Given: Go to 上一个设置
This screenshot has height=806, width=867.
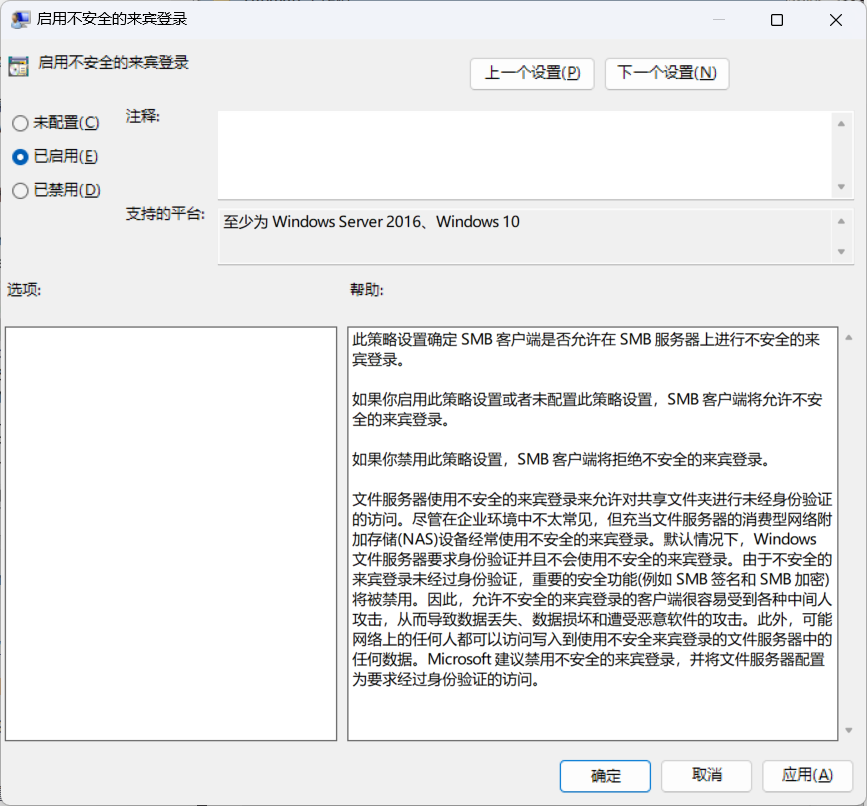Looking at the screenshot, I should [x=532, y=73].
